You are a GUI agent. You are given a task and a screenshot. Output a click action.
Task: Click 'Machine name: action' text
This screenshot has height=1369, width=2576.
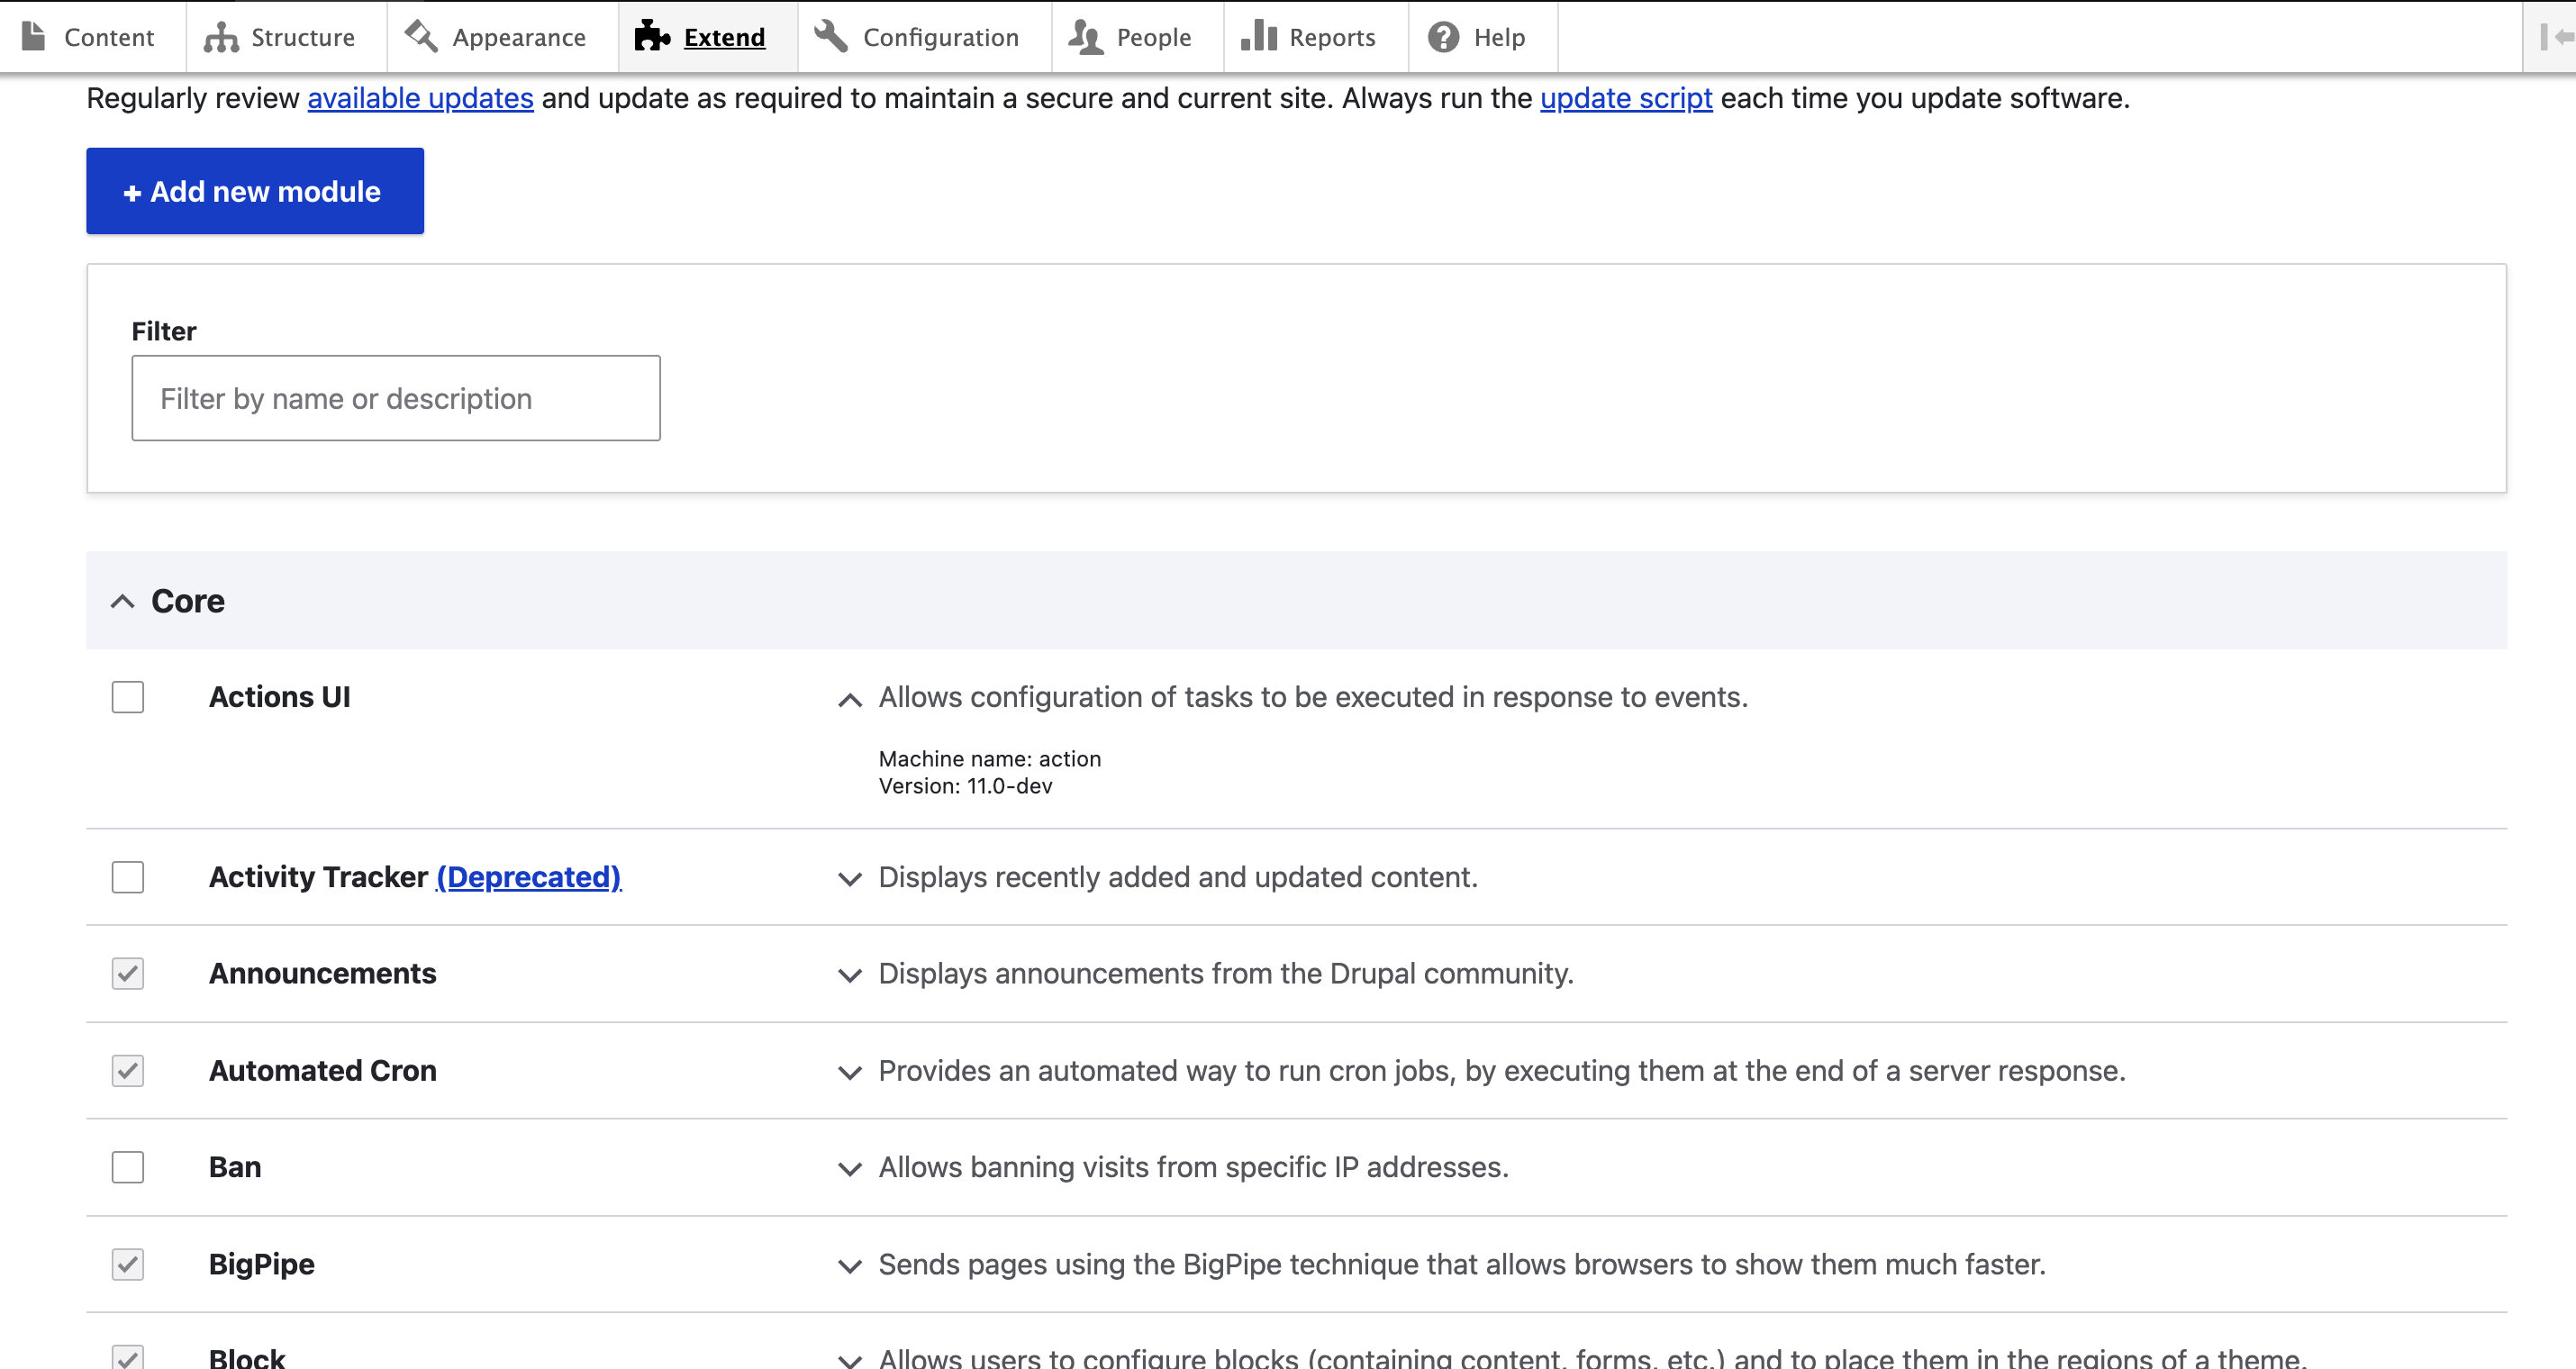tap(990, 759)
